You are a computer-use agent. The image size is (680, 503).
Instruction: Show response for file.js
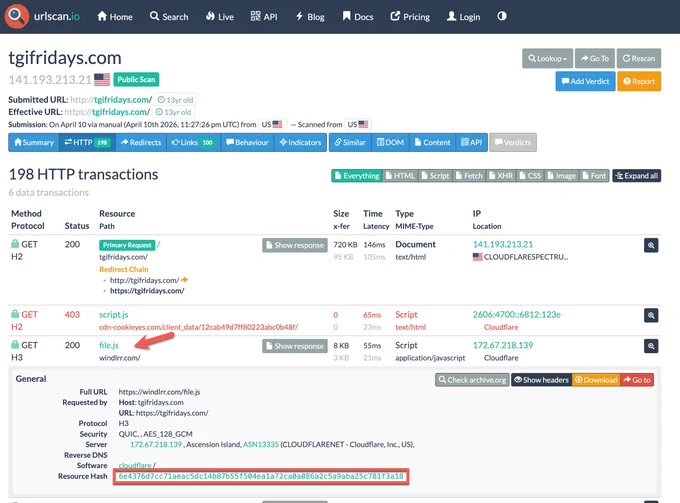295,346
